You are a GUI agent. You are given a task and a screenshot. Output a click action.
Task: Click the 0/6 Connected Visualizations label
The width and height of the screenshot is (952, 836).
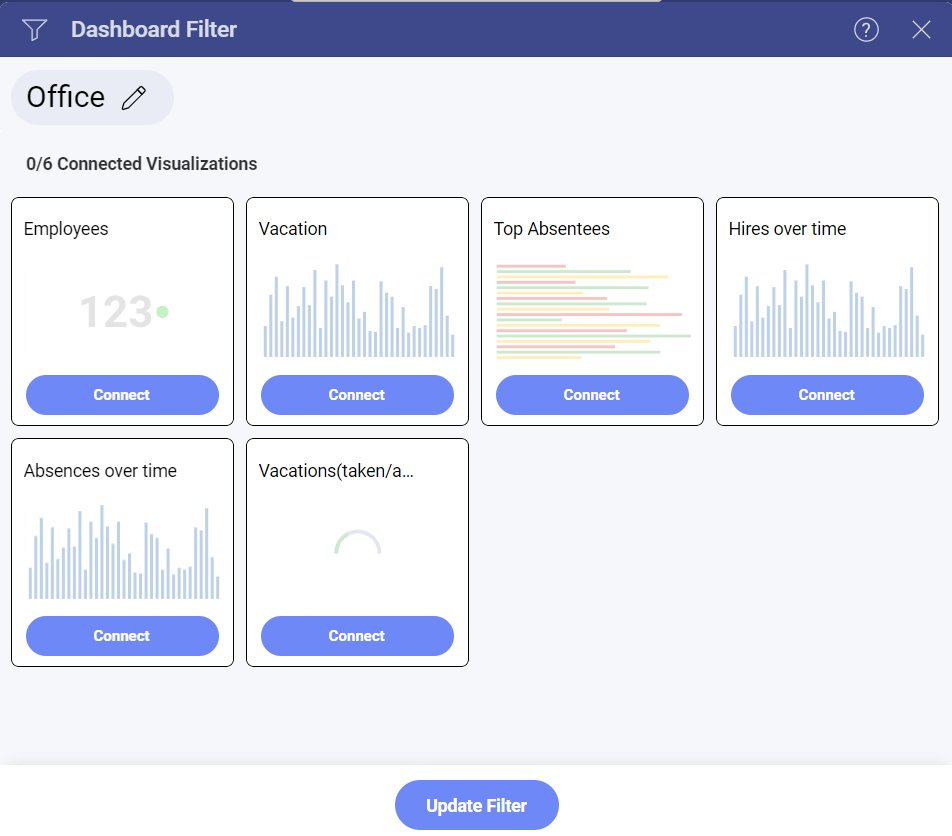point(141,164)
